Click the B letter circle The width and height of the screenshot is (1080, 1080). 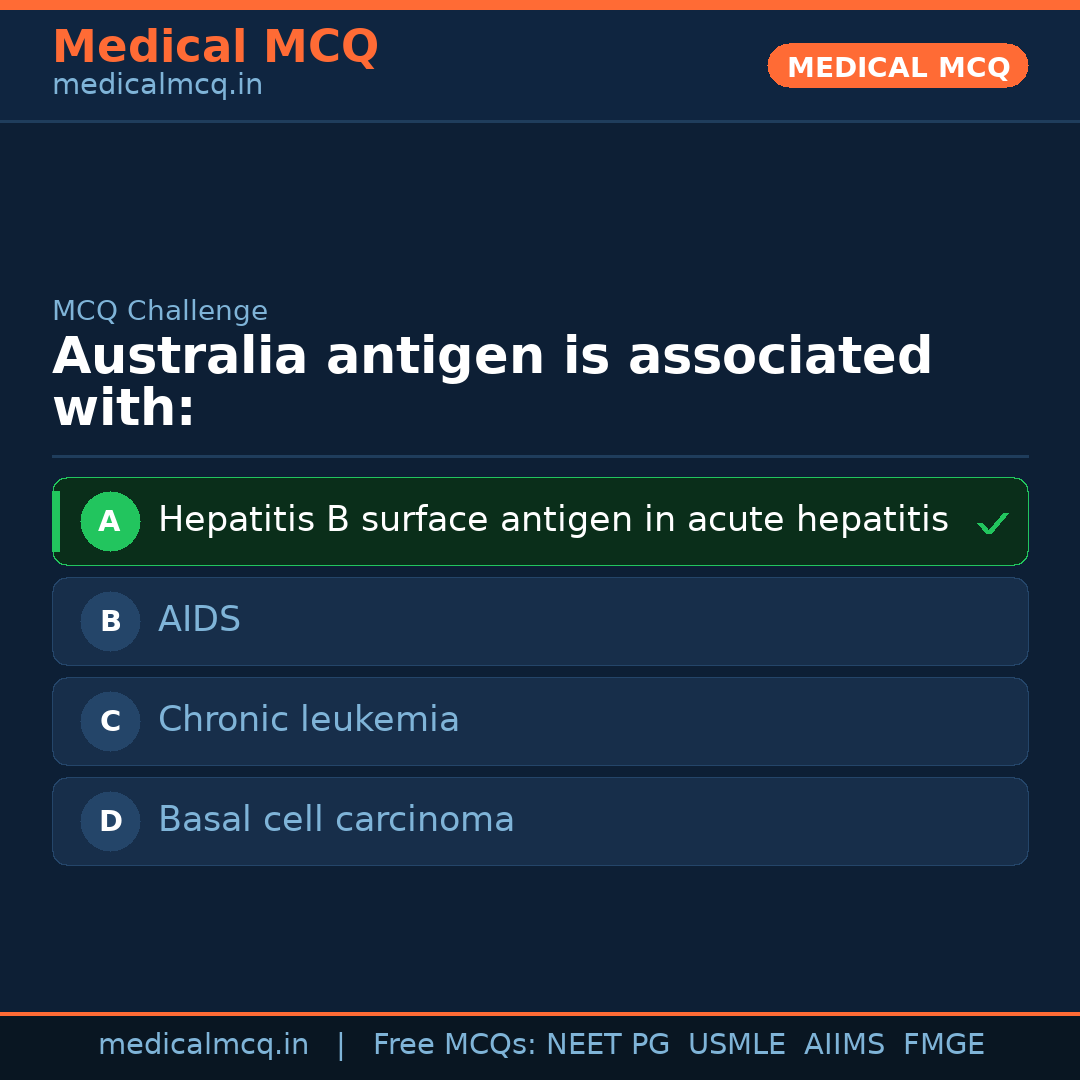[x=110, y=621]
